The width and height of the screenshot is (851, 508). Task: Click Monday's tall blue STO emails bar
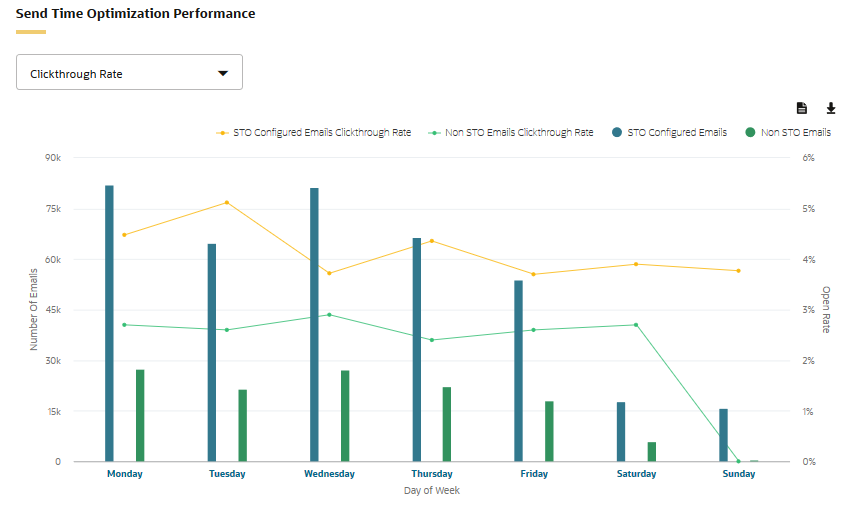(109, 323)
